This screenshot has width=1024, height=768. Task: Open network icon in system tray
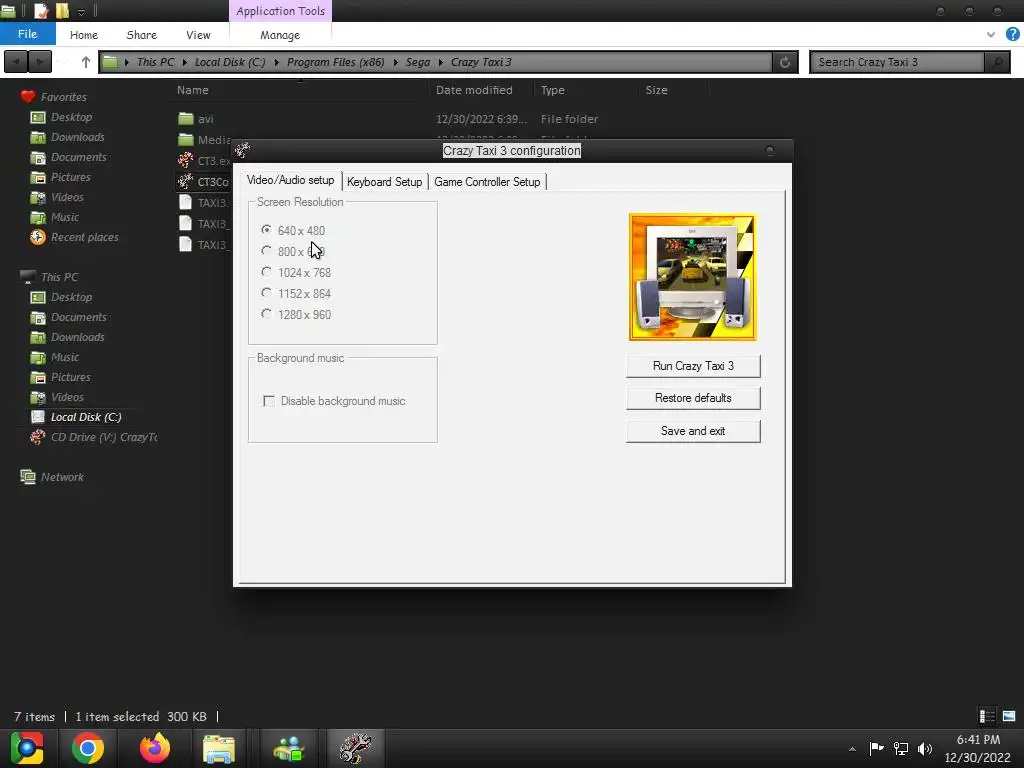[901, 749]
